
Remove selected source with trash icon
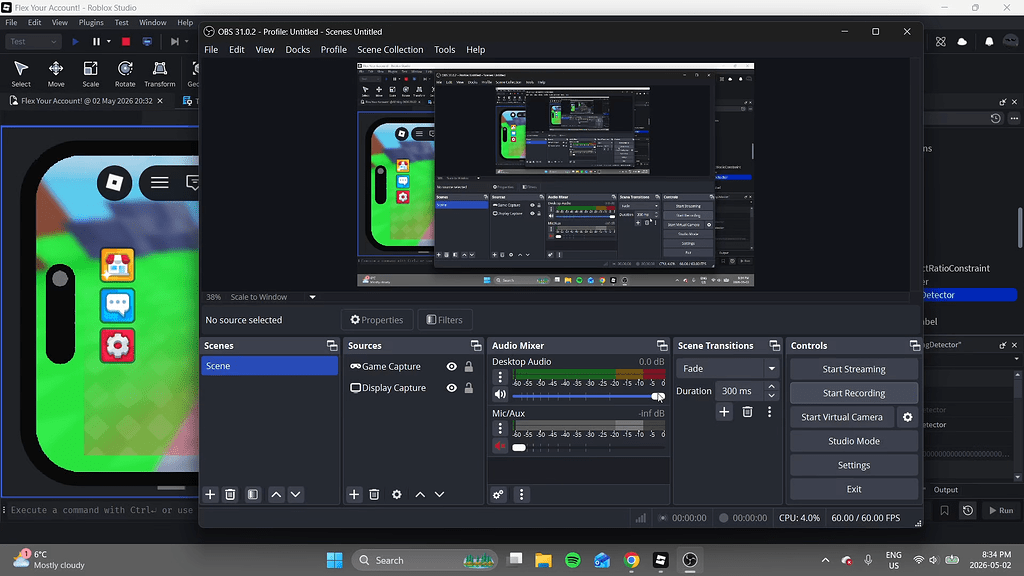coord(374,494)
